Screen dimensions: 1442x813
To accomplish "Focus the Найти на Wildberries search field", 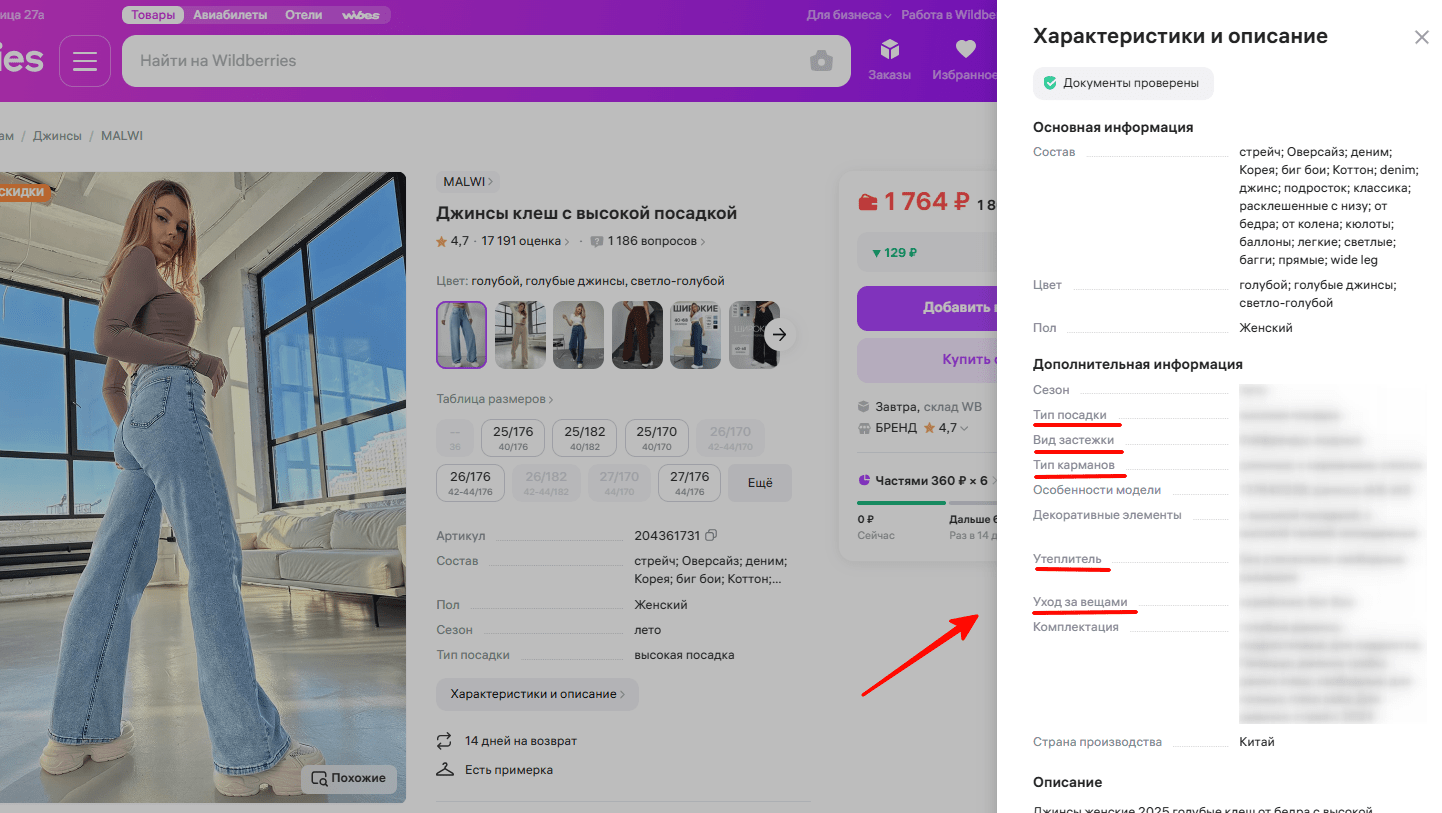I will tap(470, 61).
